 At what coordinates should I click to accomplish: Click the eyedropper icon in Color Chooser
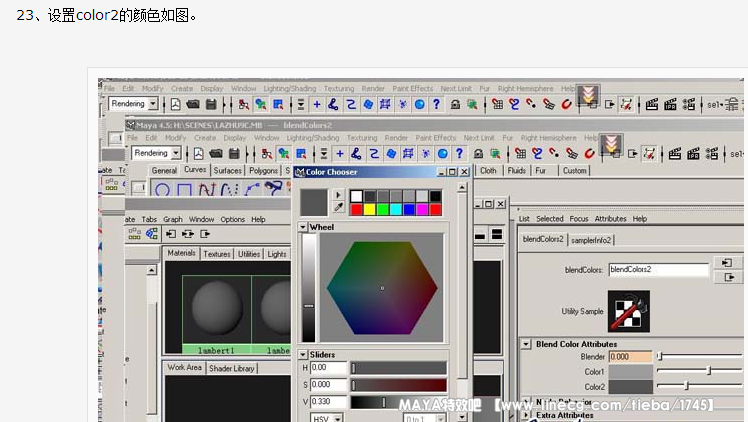point(337,208)
